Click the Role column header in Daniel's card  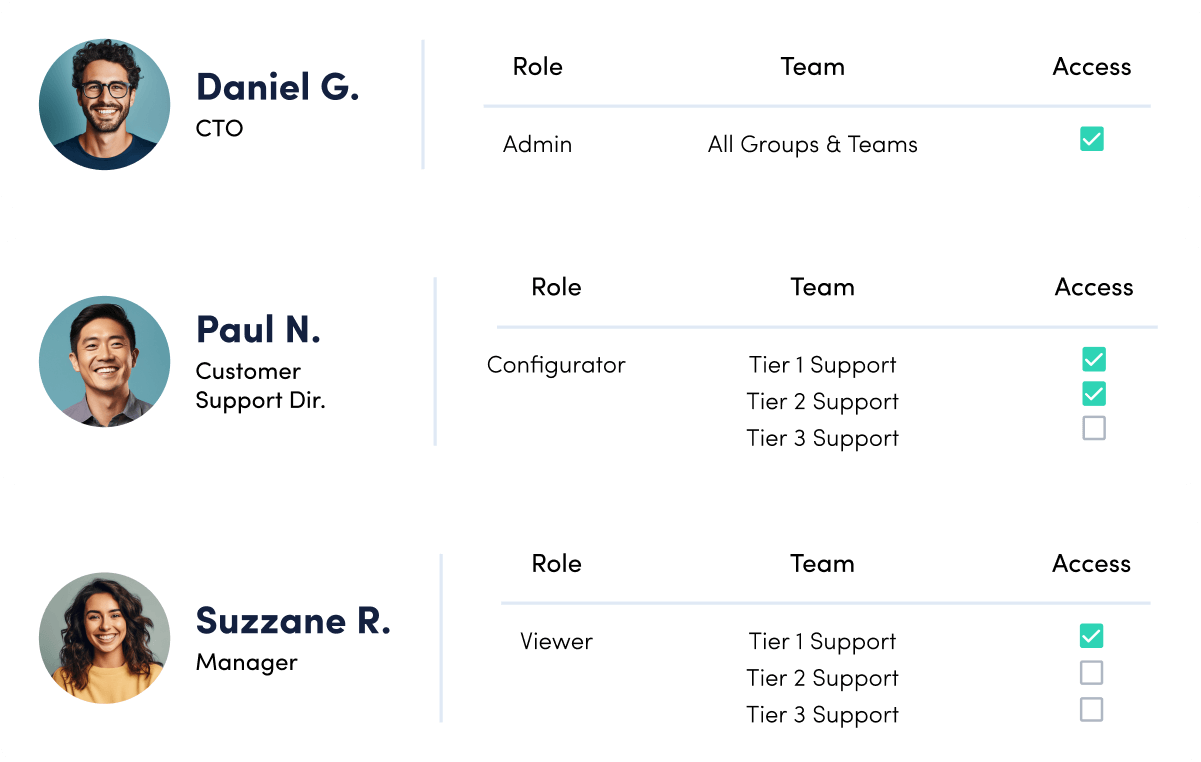[538, 67]
